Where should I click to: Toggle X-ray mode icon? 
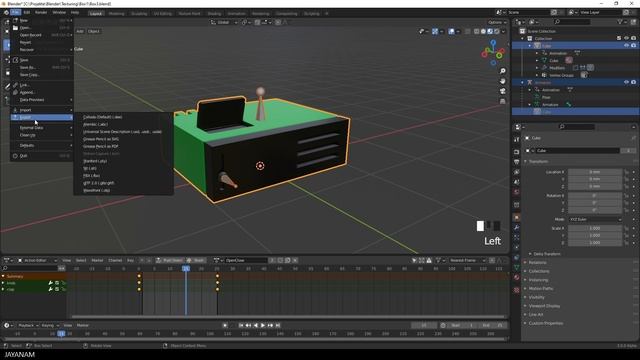468,31
